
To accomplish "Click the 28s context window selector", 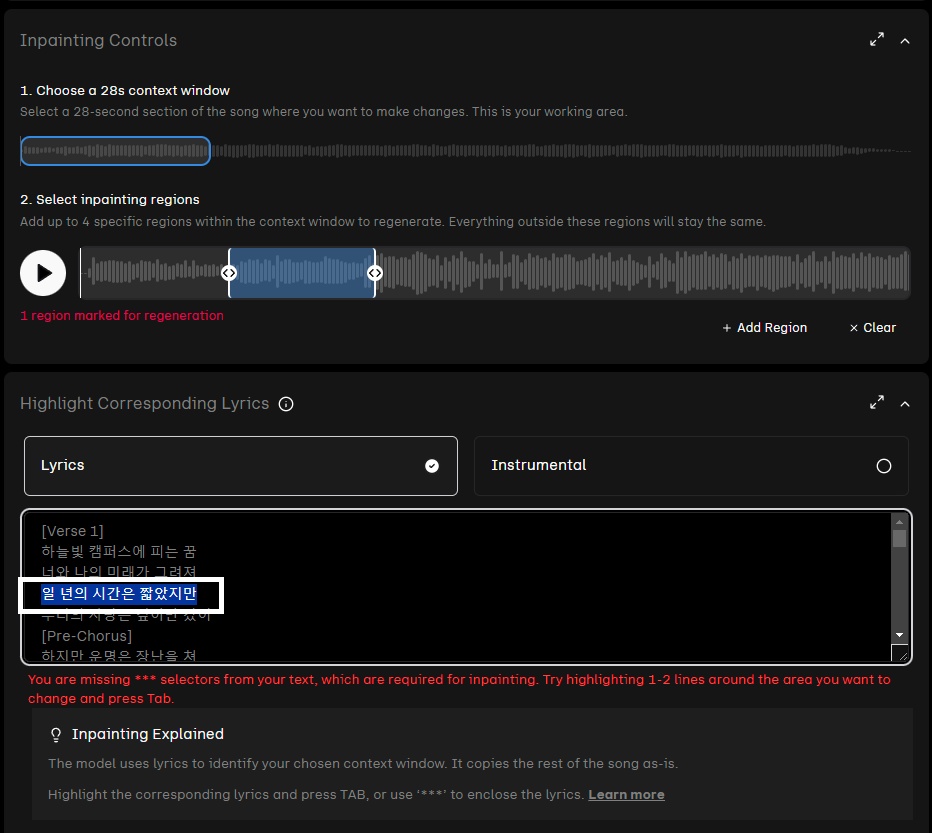I will 115,151.
